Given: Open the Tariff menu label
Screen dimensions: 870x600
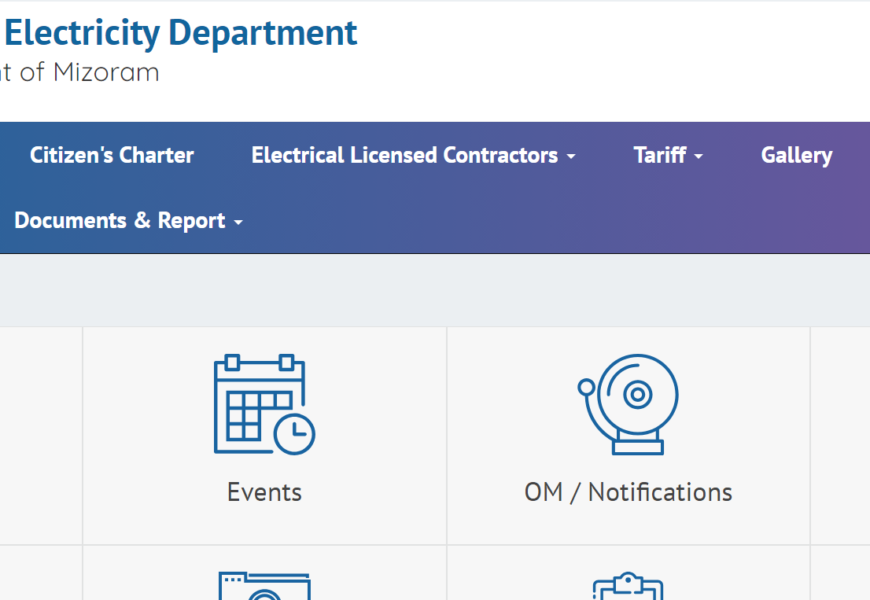Looking at the screenshot, I should [x=660, y=155].
